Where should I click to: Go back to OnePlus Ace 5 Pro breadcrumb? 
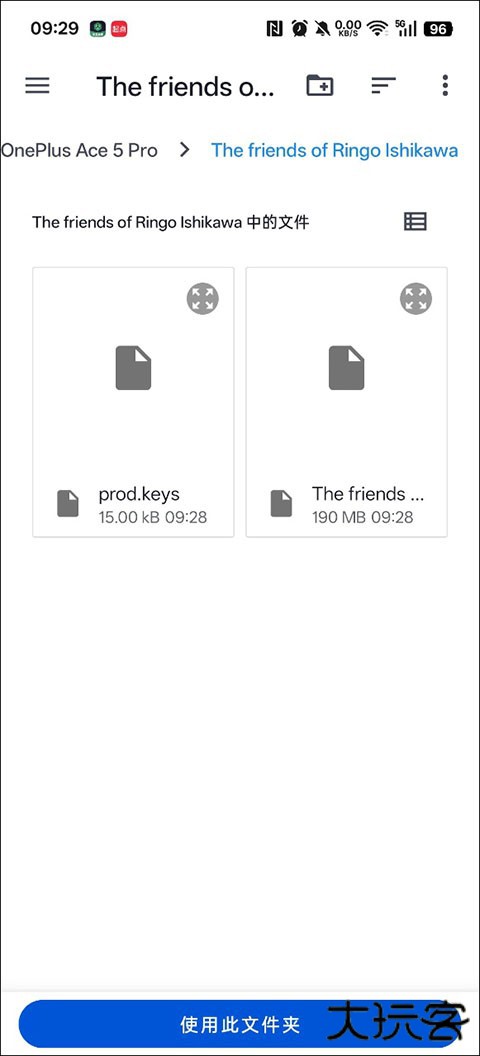point(79,150)
